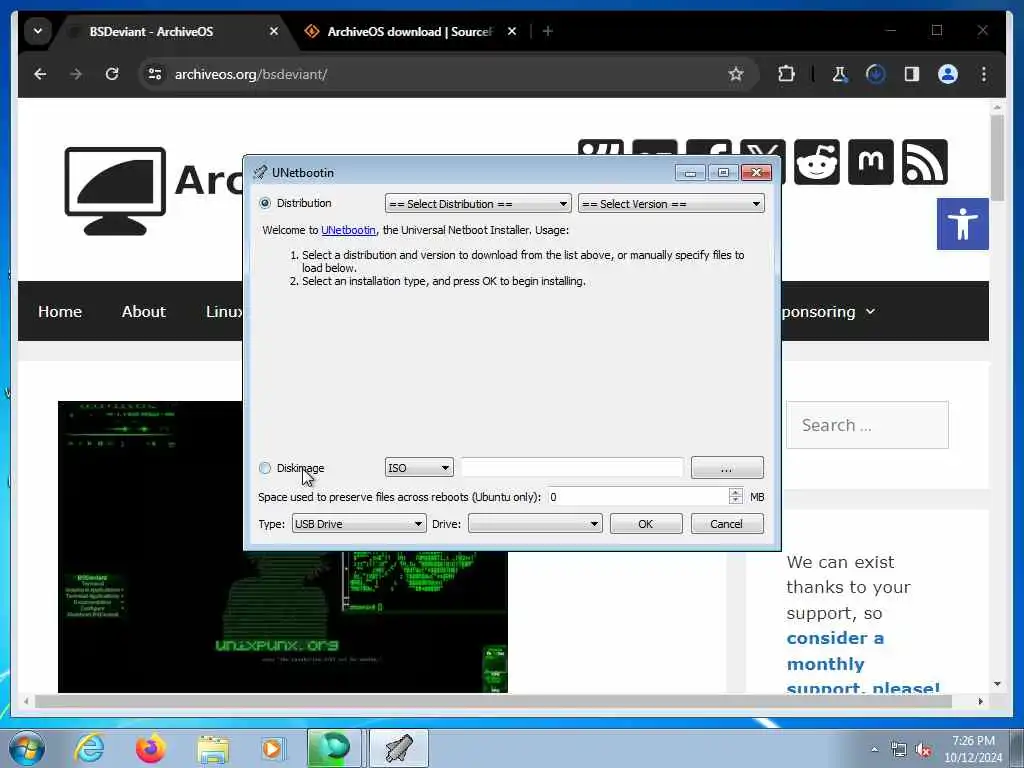The width and height of the screenshot is (1024, 768).
Task: Click the website Search field
Action: [x=867, y=425]
